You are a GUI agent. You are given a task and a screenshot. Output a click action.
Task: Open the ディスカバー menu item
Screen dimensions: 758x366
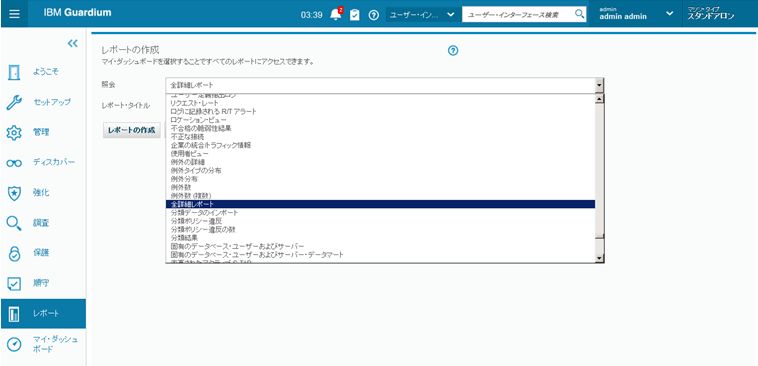[x=54, y=162]
